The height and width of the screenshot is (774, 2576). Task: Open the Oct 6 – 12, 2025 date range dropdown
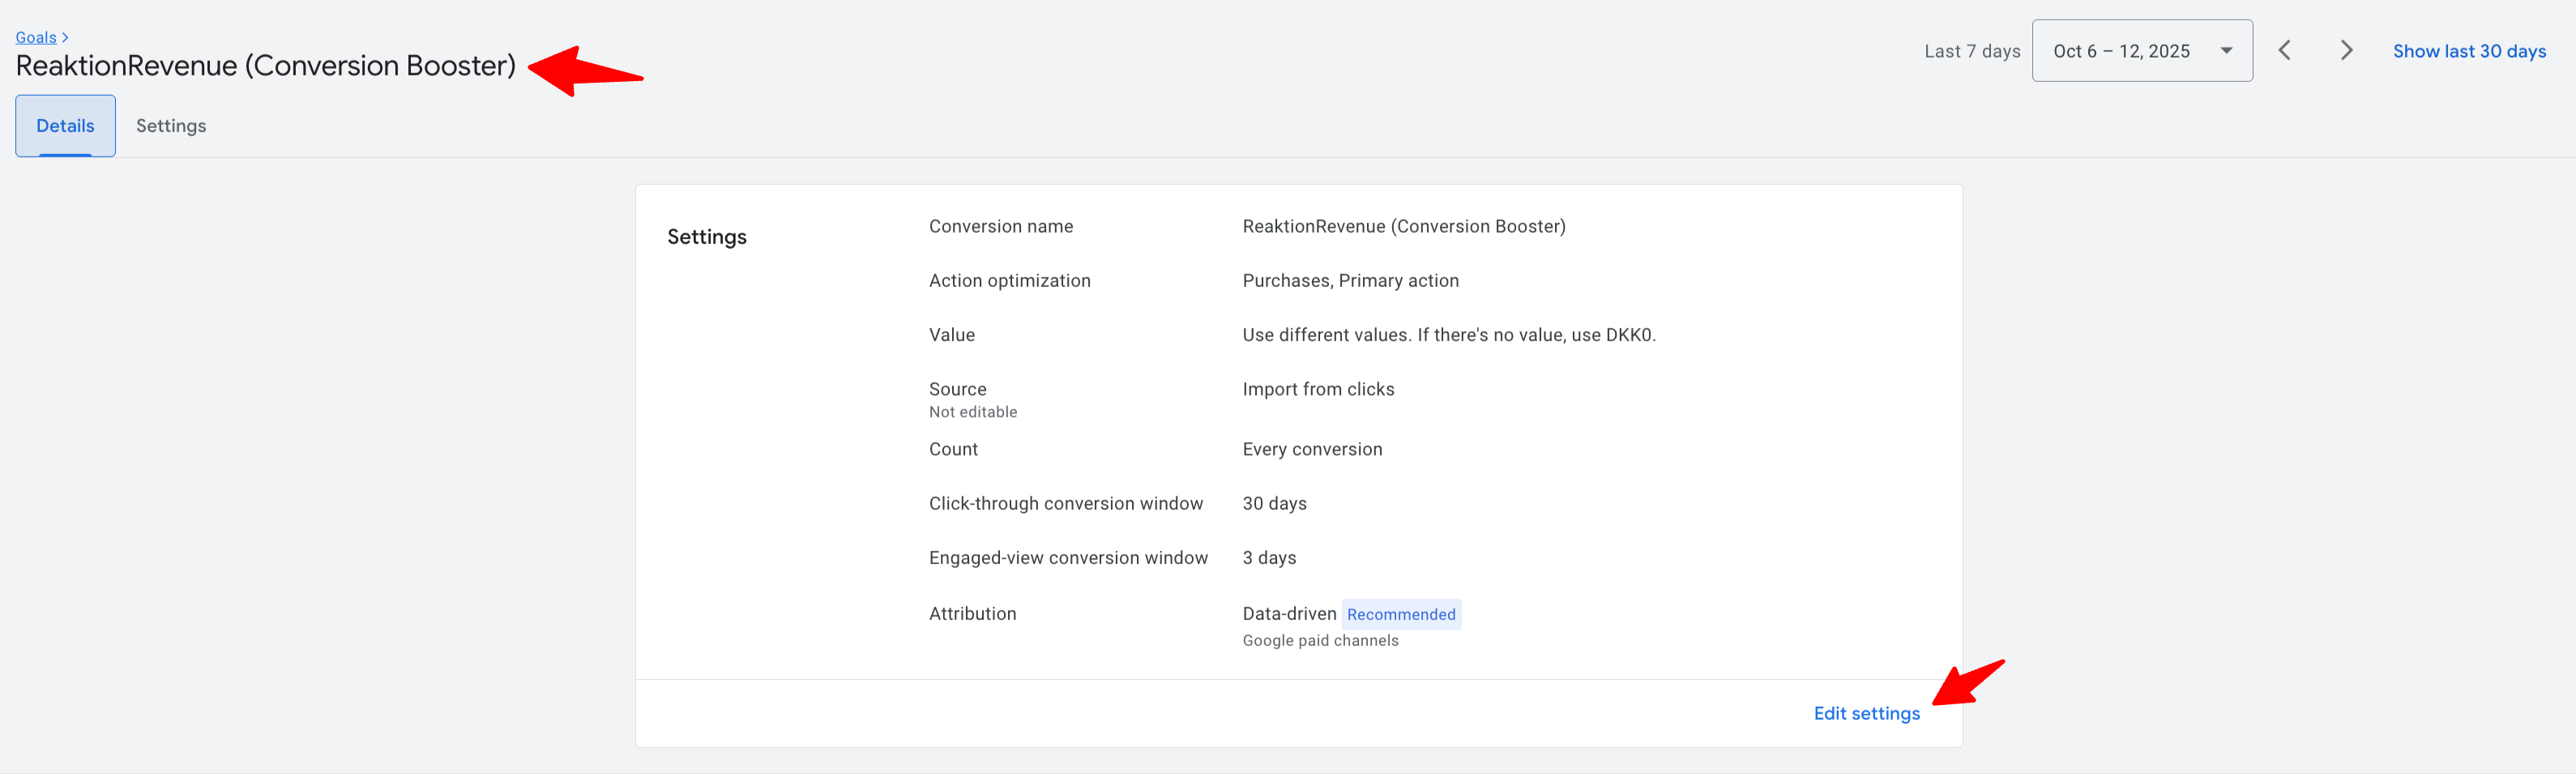click(2122, 51)
